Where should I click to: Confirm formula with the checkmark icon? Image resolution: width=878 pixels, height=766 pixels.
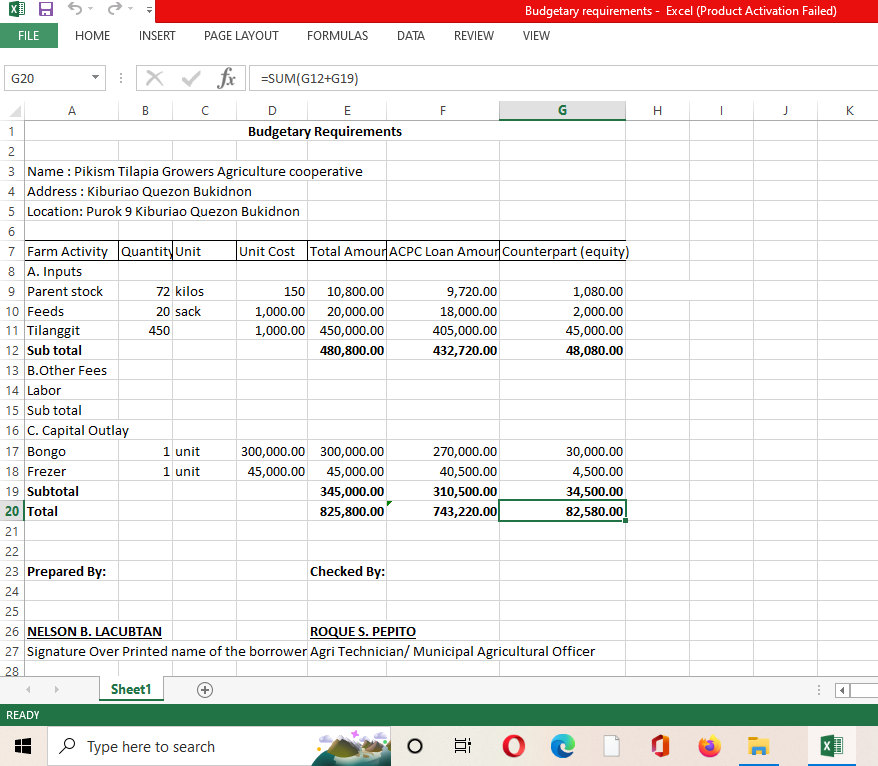pos(190,78)
